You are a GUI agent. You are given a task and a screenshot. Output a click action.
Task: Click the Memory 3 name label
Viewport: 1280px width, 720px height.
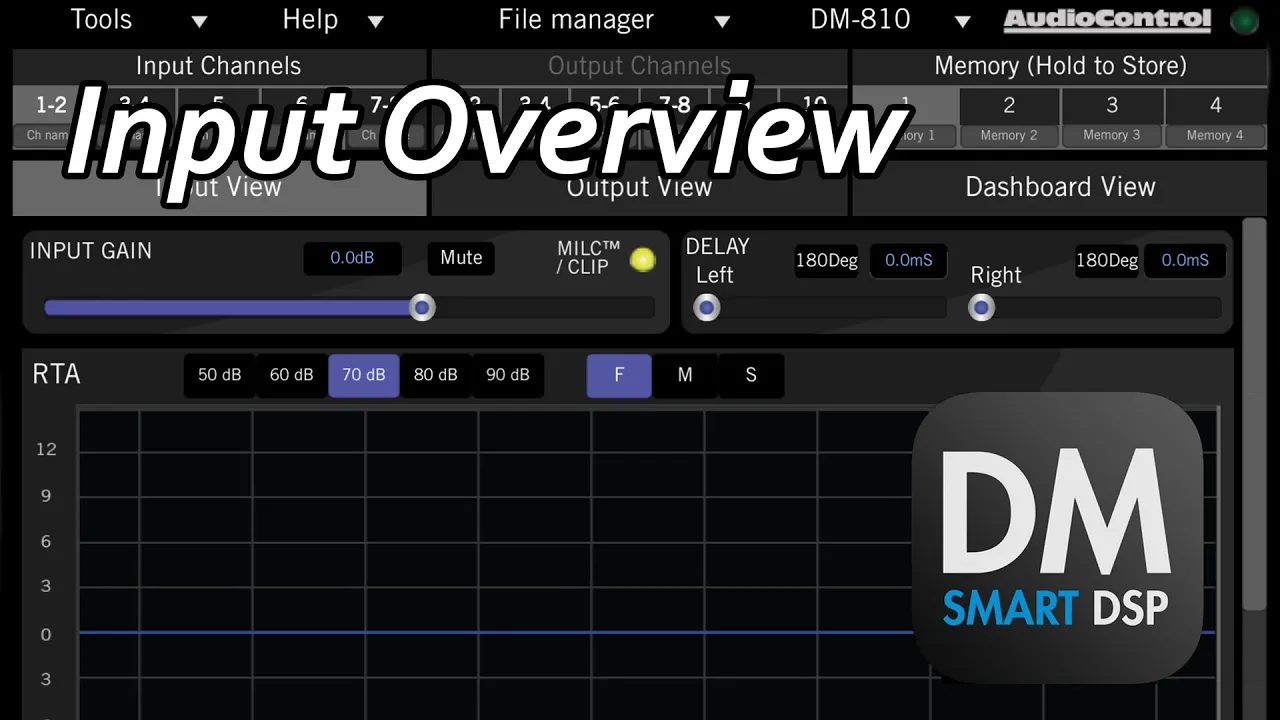[1112, 136]
